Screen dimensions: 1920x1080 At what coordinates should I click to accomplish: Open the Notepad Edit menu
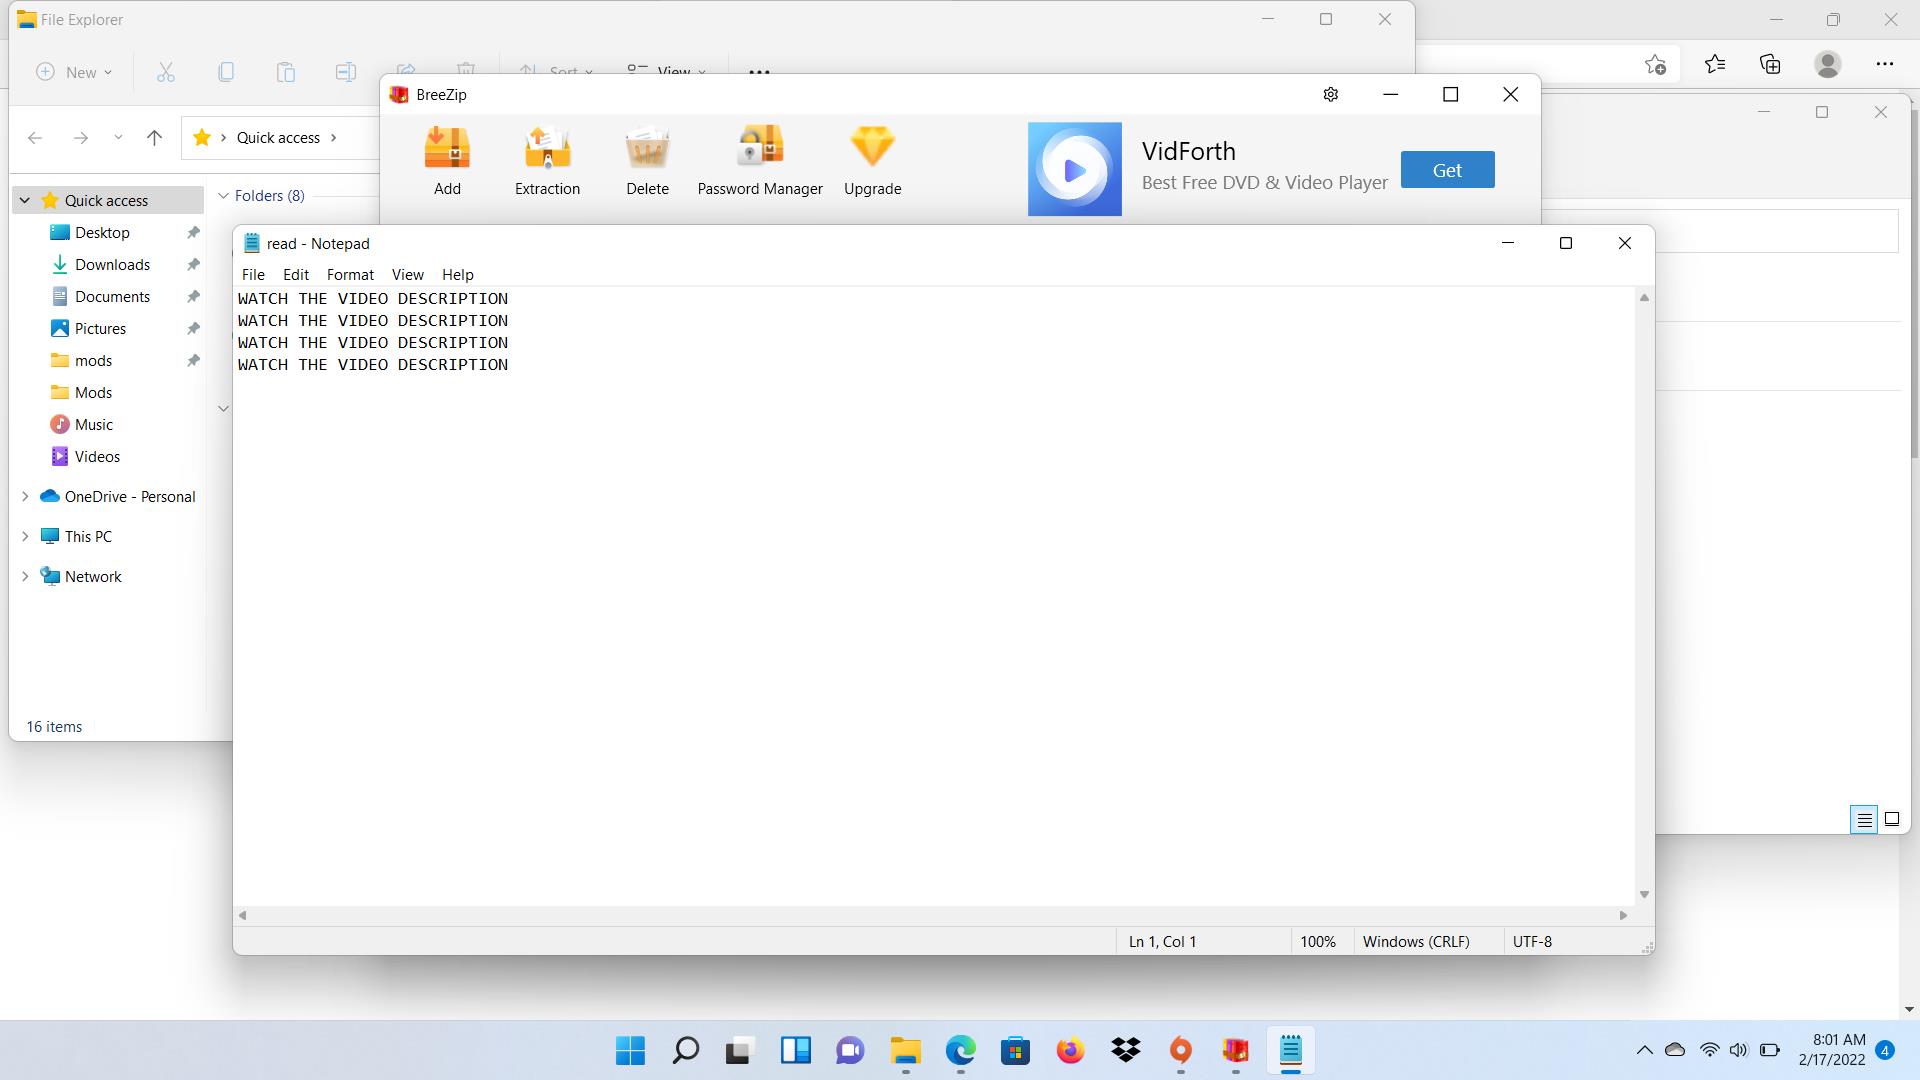(x=295, y=274)
